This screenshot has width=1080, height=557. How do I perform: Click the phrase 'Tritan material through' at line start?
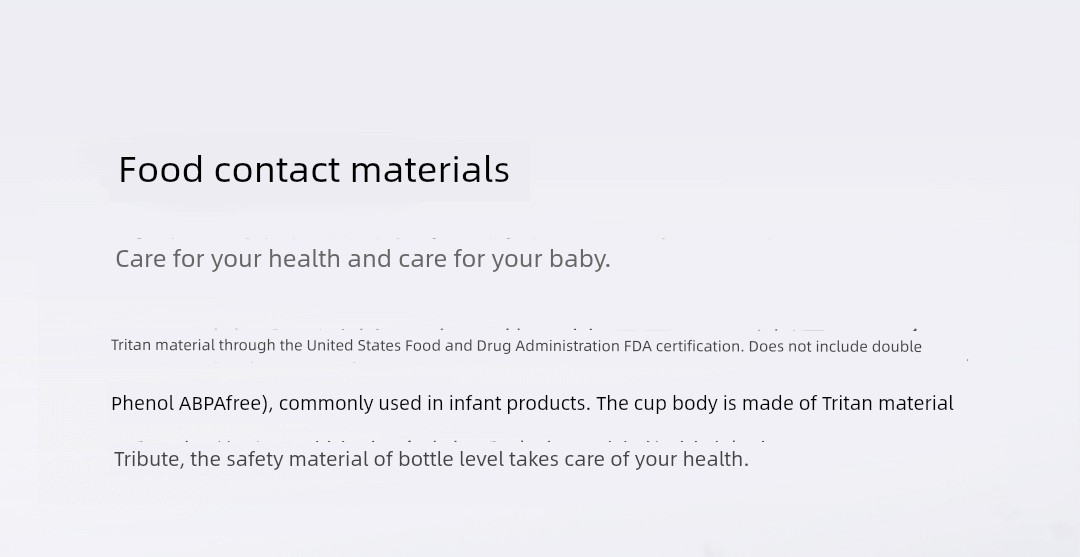pyautogui.click(x=194, y=346)
